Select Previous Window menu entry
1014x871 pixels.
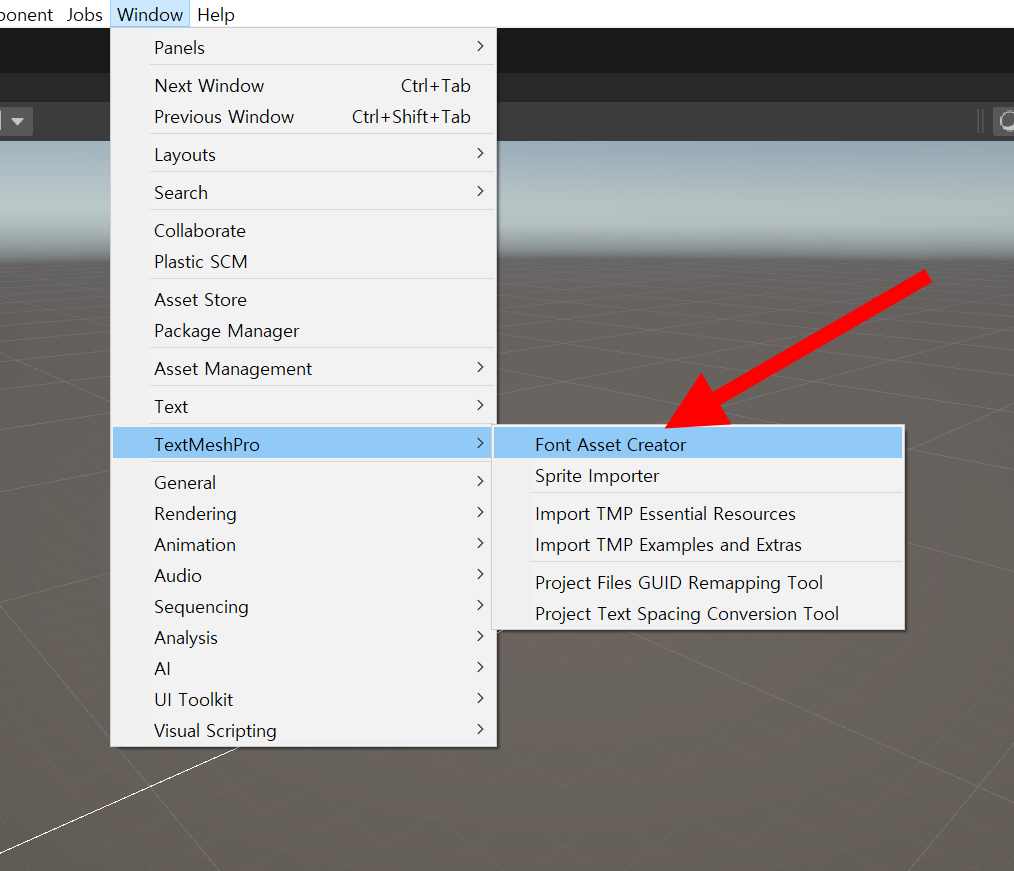304,117
